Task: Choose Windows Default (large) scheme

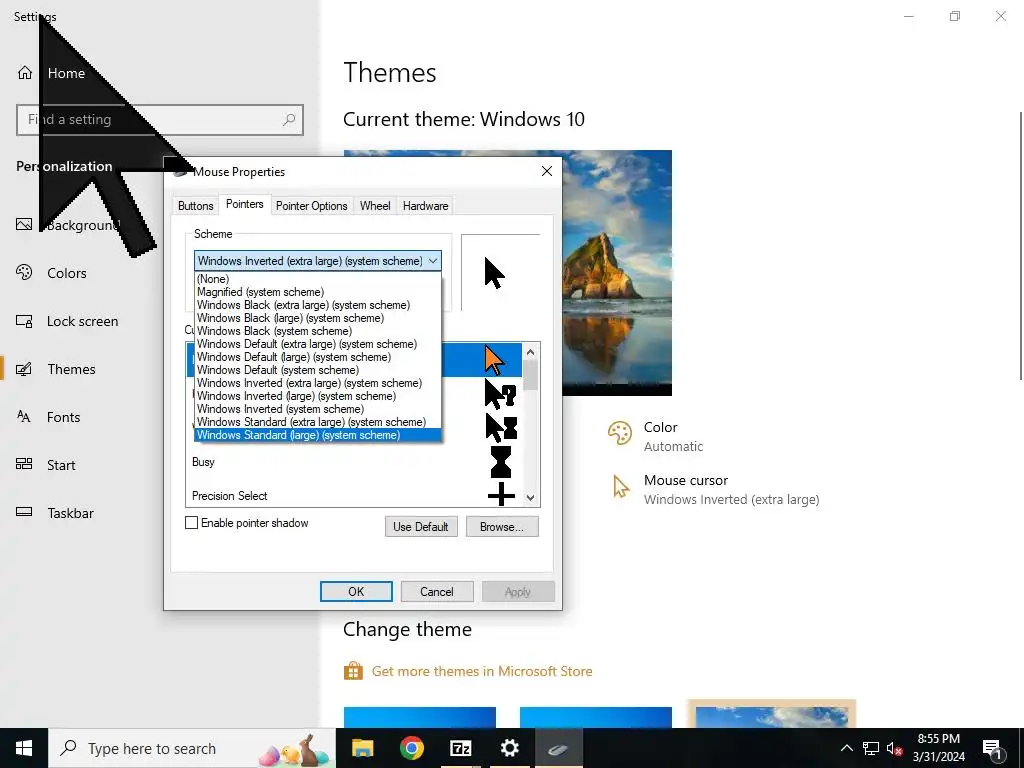Action: 318,357
